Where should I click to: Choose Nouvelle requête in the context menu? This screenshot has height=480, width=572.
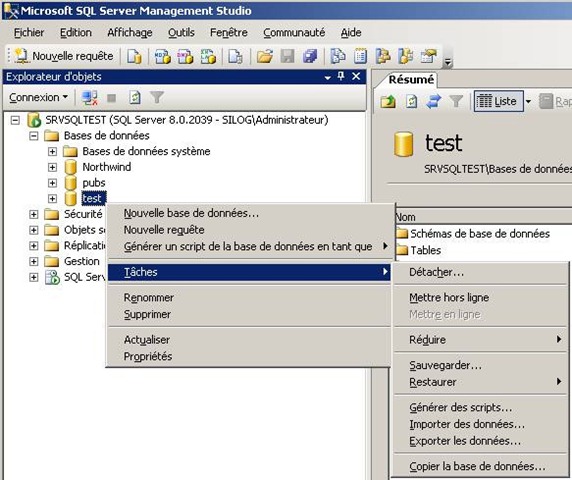[x=249, y=230]
